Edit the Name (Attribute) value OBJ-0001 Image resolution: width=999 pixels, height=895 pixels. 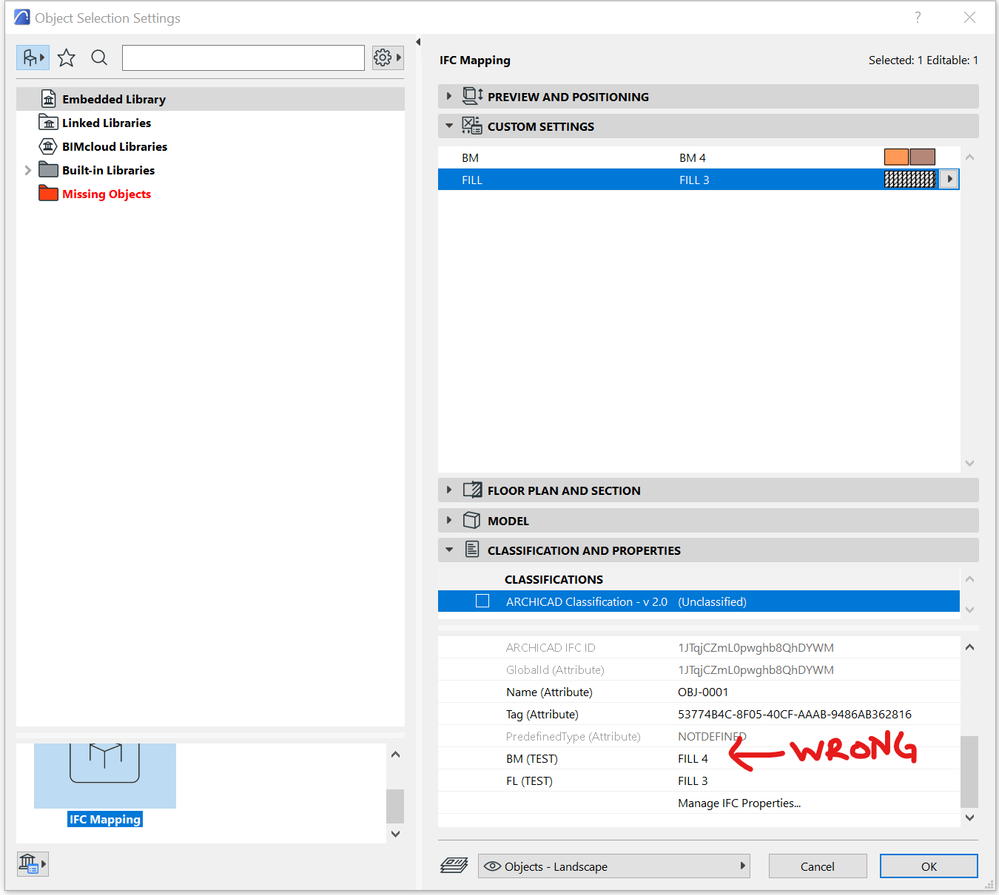pyautogui.click(x=703, y=692)
